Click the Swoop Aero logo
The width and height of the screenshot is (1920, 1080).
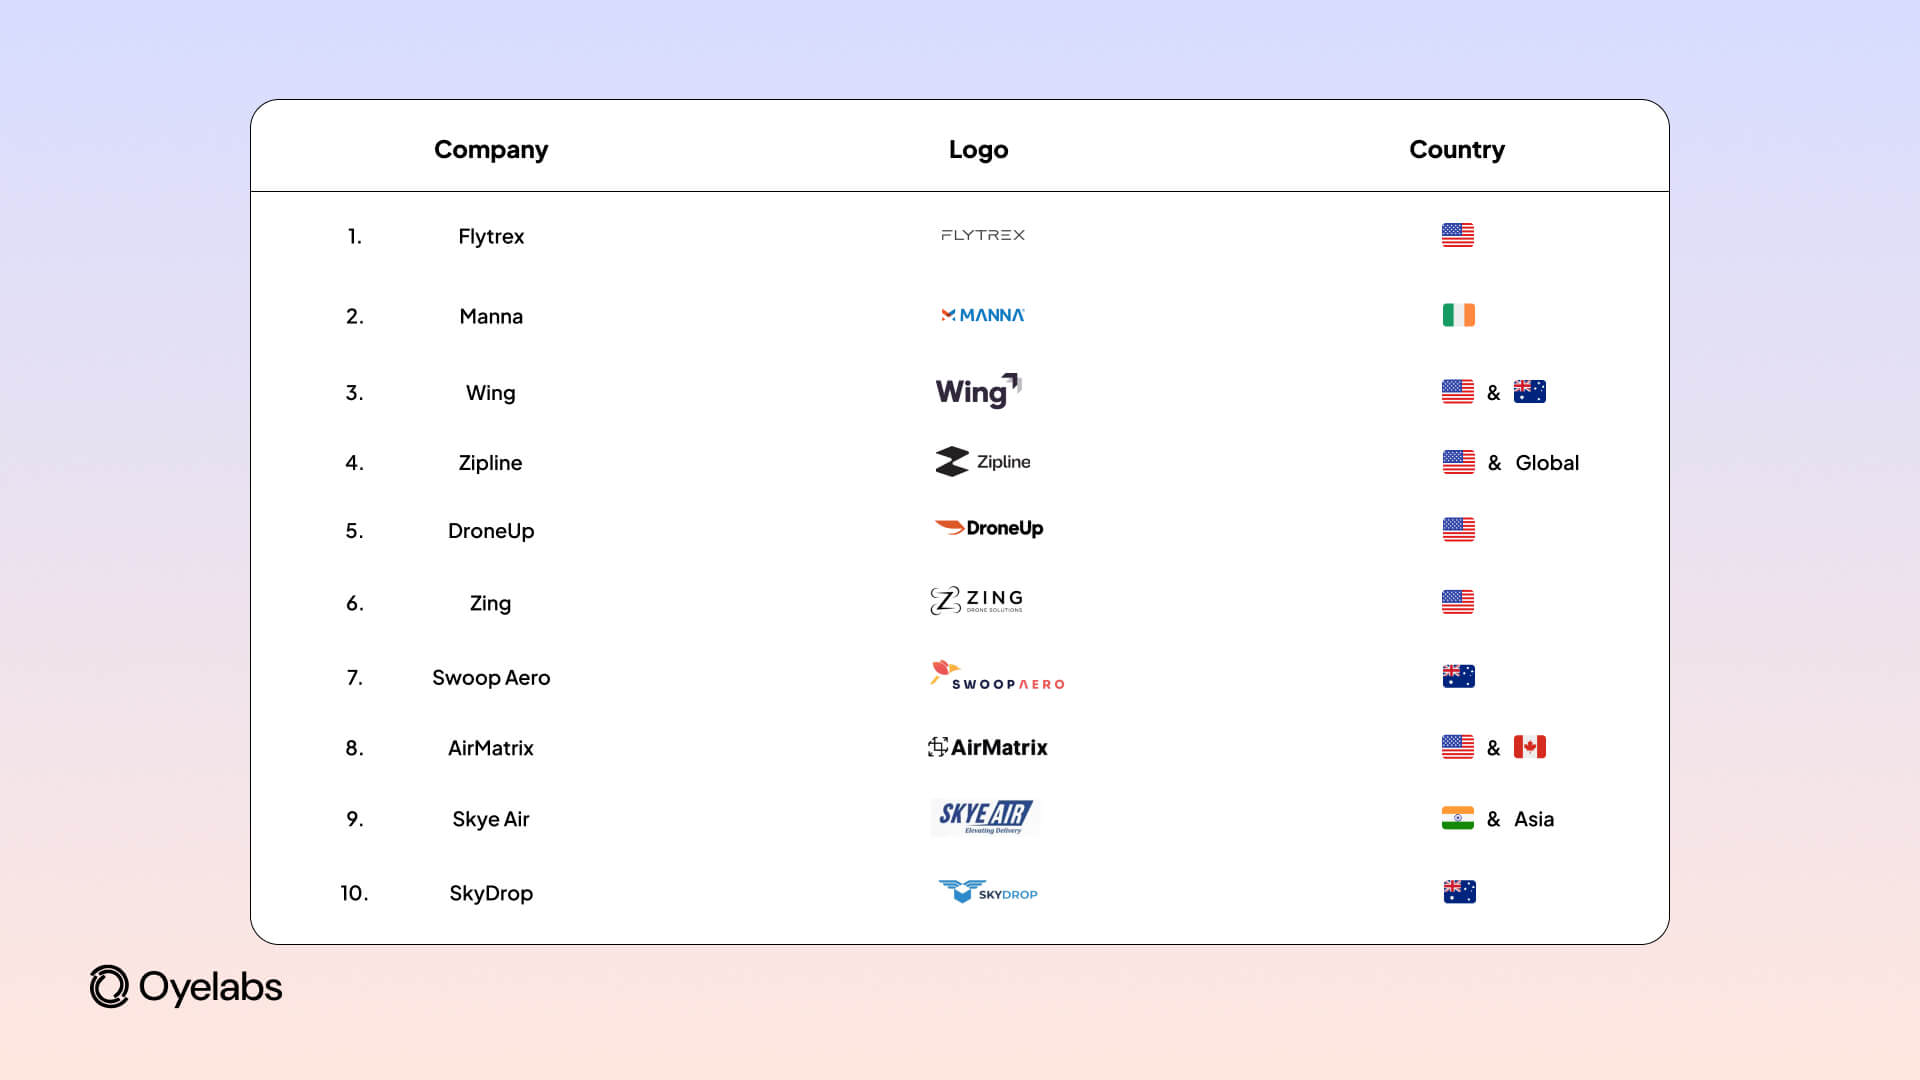997,676
